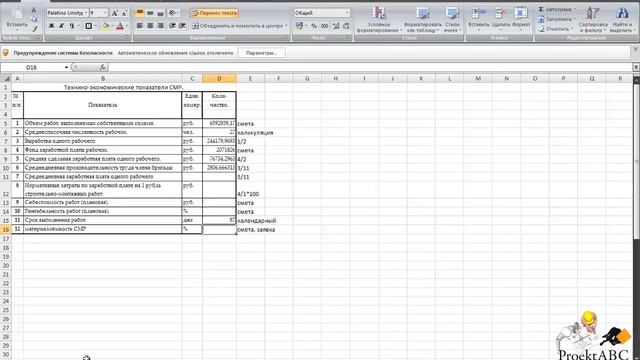The width and height of the screenshot is (640, 360).
Task: Expand the formula bar
Action: (x=636, y=67)
